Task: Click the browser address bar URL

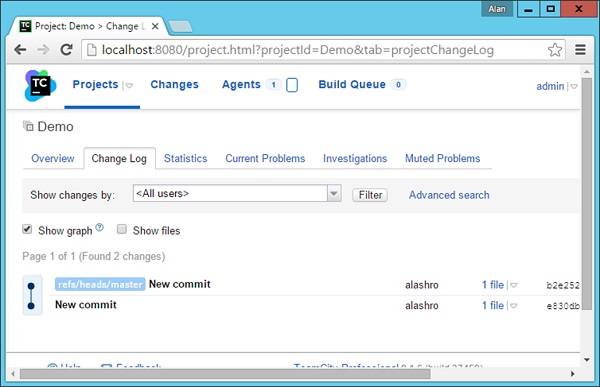Action: (x=298, y=50)
